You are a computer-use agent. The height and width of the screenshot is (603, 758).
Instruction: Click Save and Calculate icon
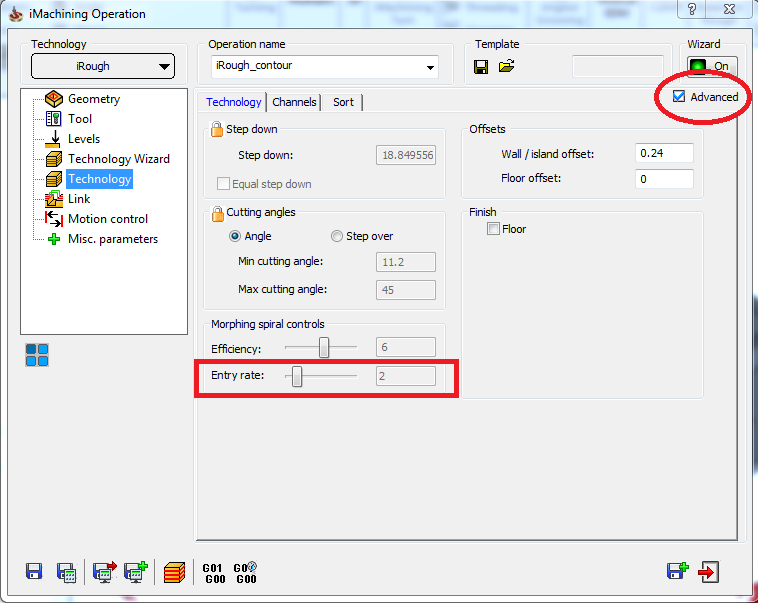[x=66, y=573]
